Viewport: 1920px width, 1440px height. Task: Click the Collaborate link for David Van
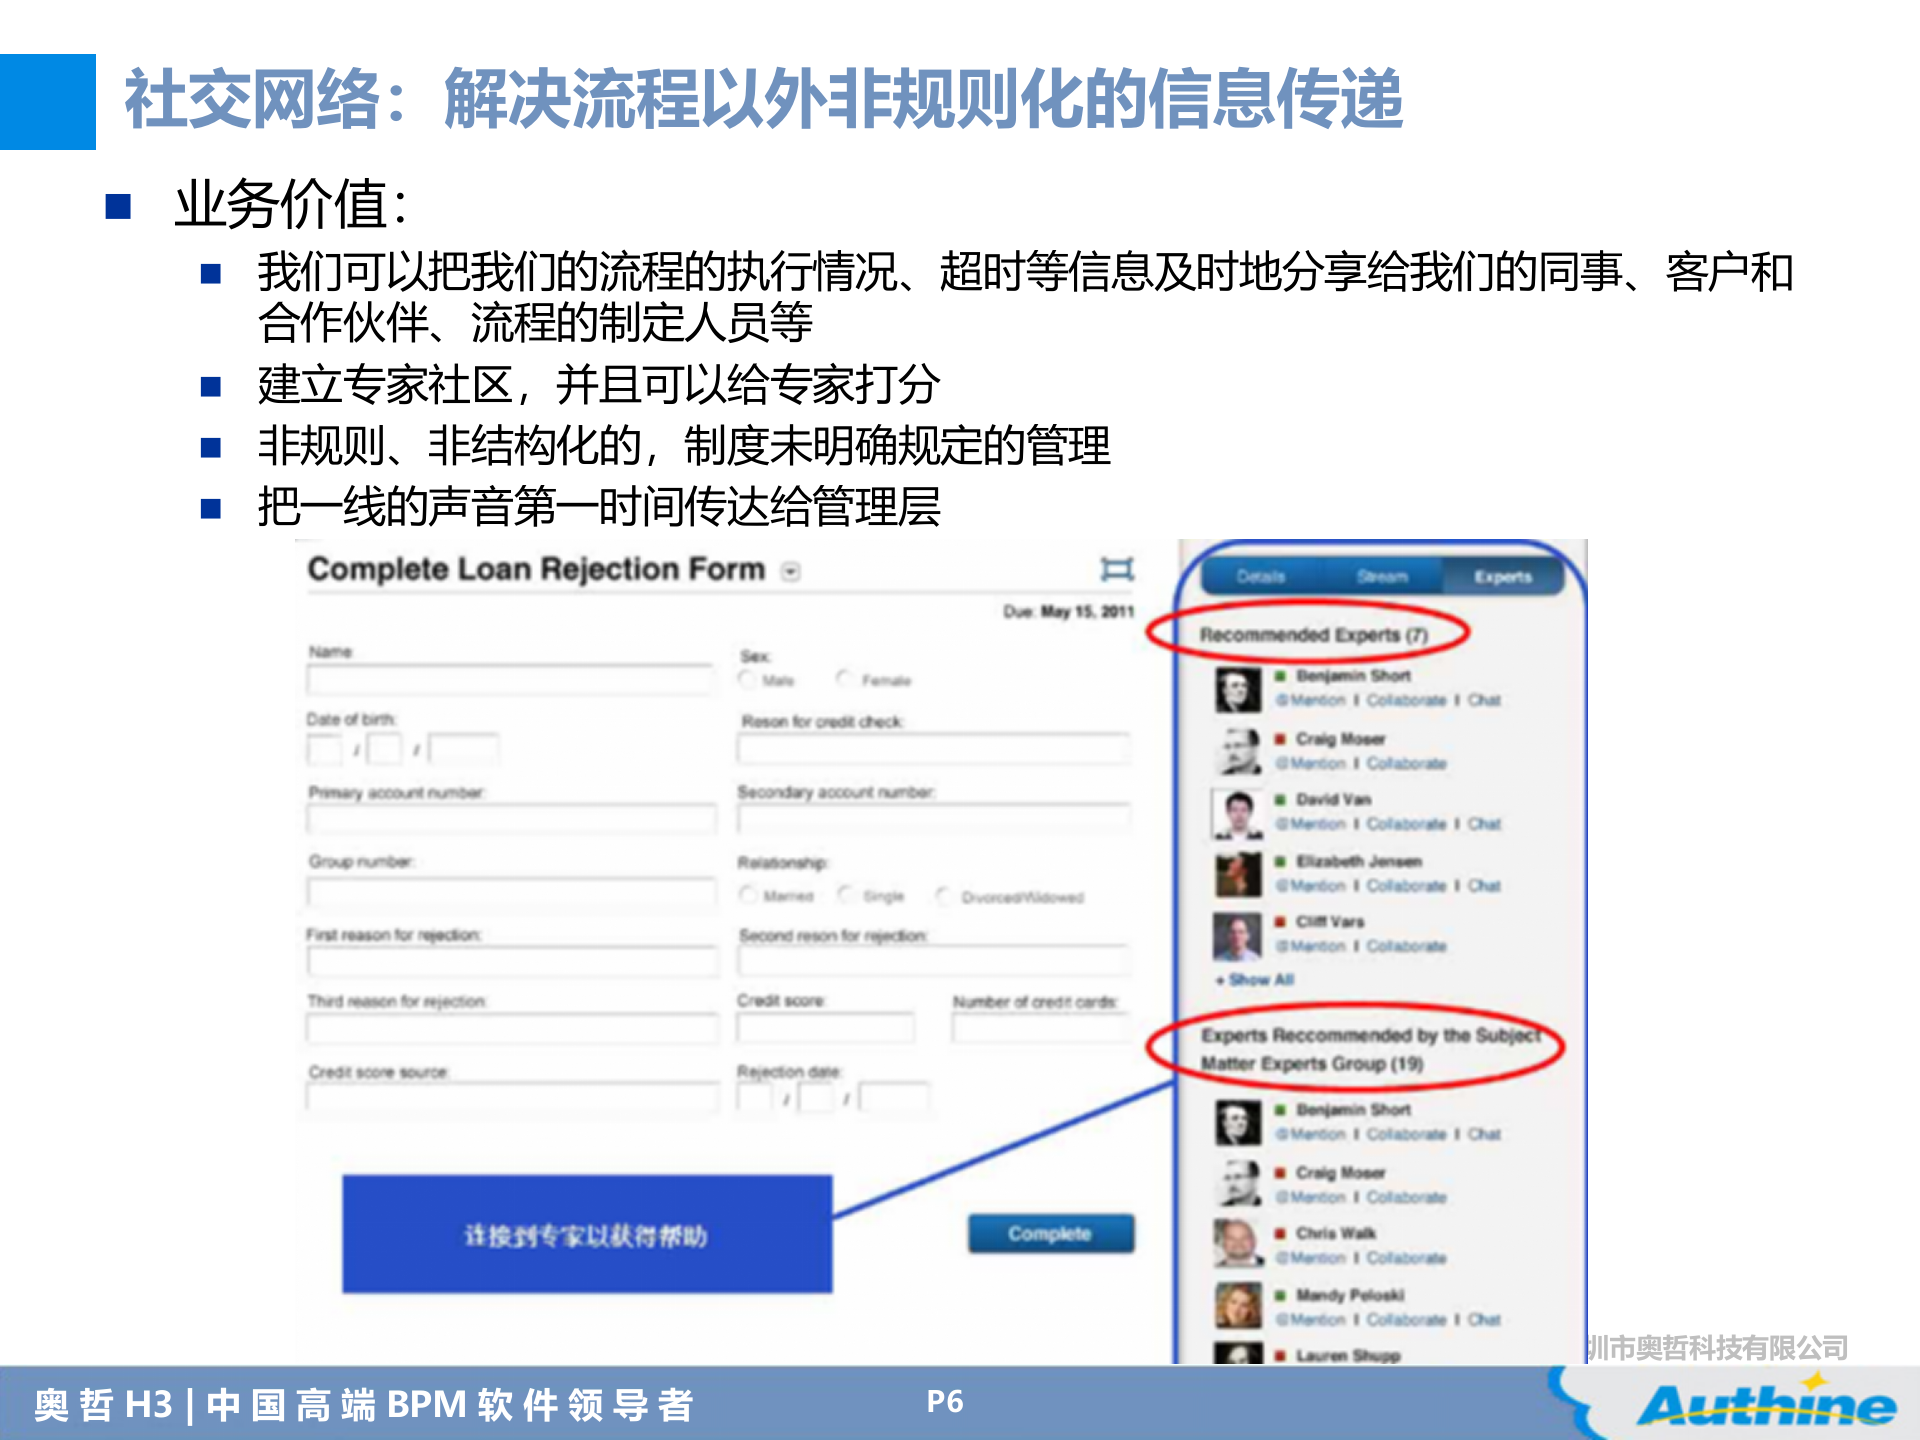click(1406, 824)
